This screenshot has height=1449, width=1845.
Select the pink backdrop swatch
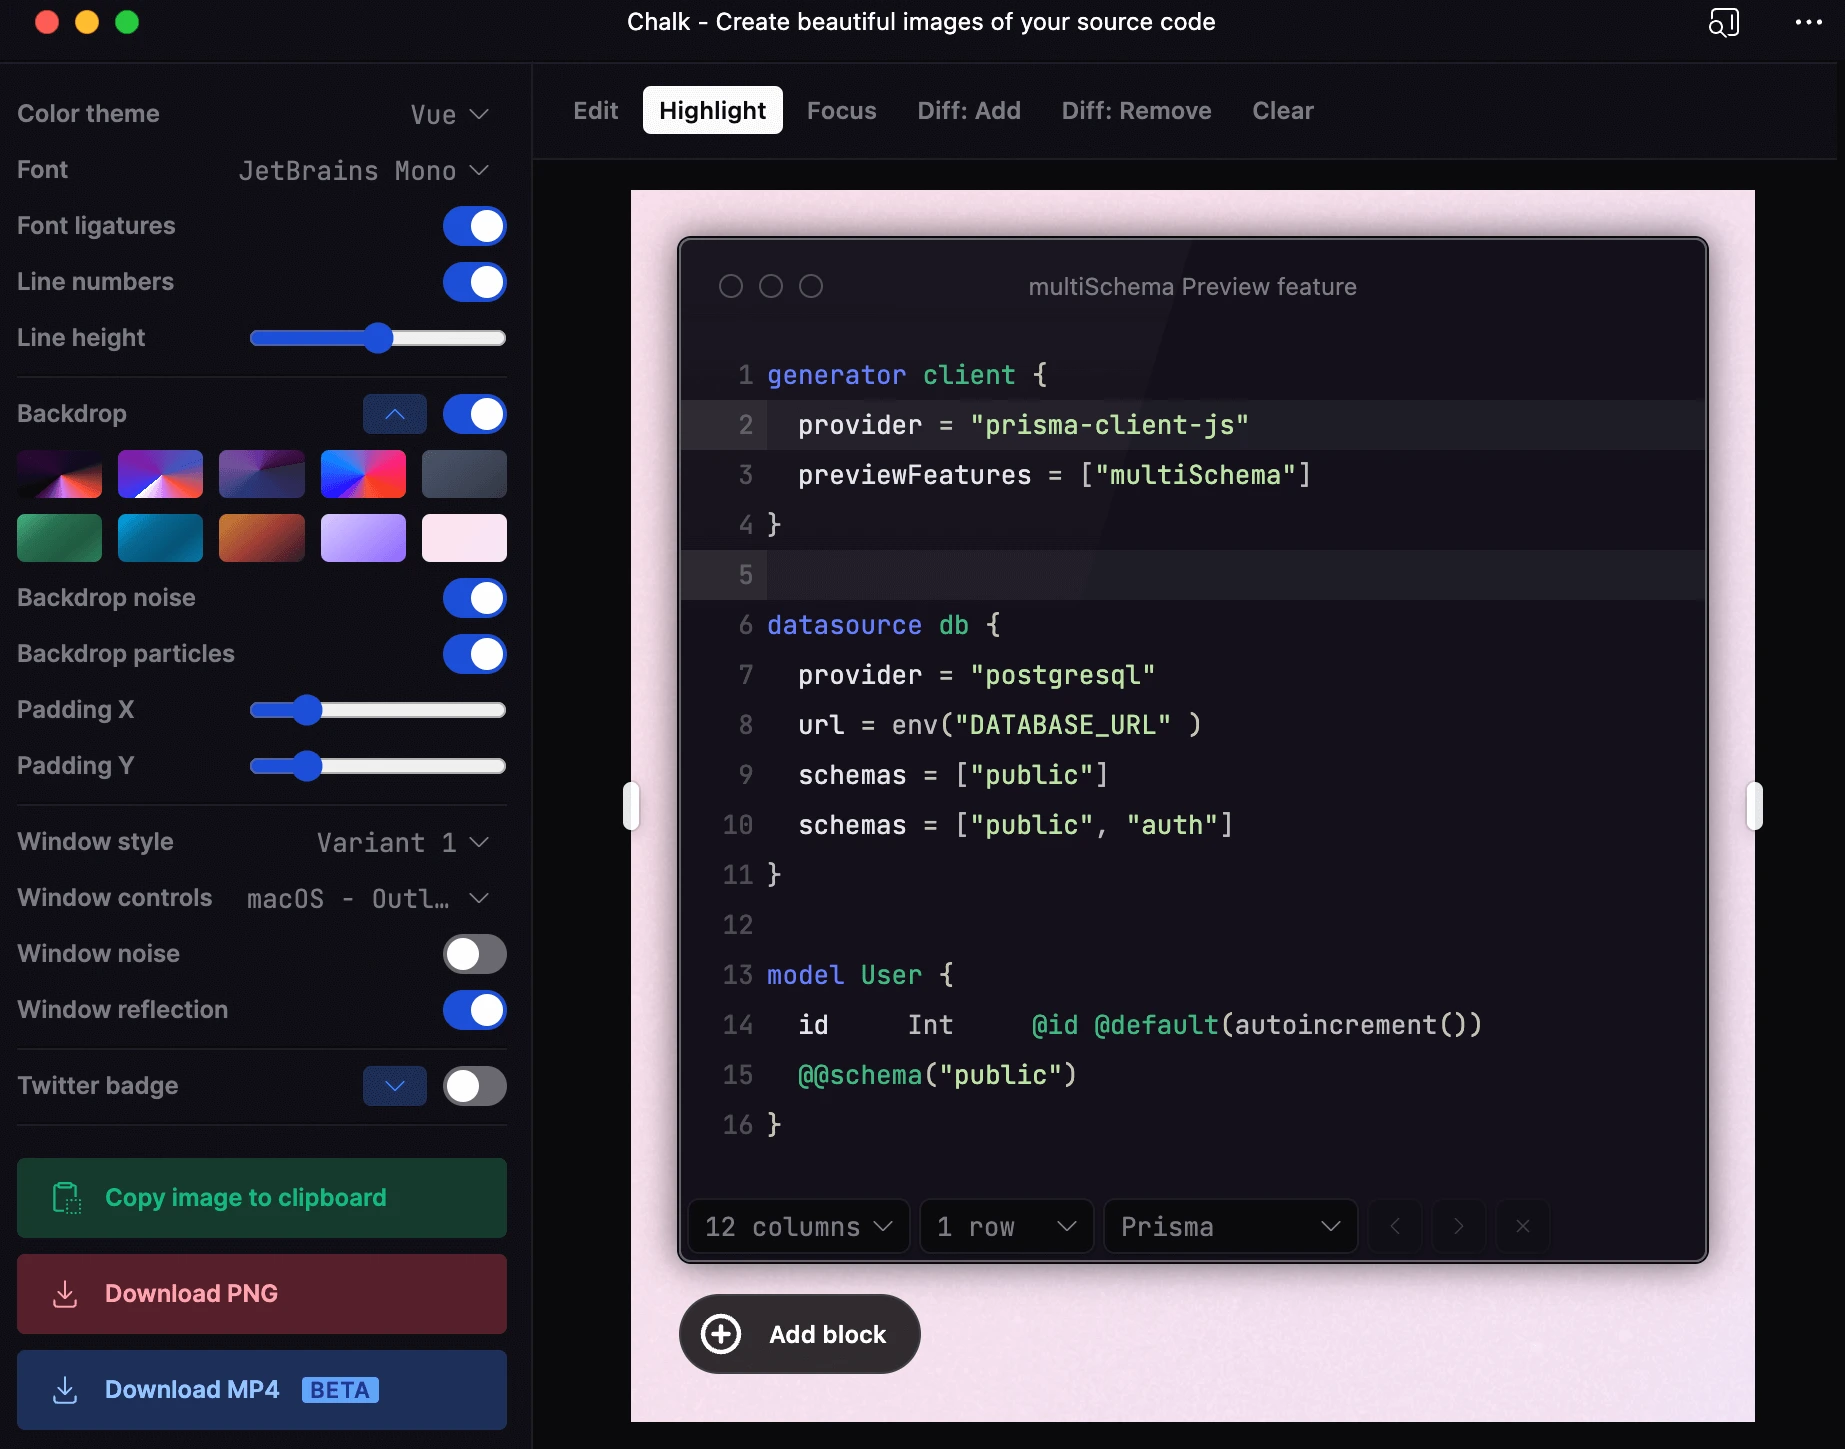pyautogui.click(x=464, y=538)
